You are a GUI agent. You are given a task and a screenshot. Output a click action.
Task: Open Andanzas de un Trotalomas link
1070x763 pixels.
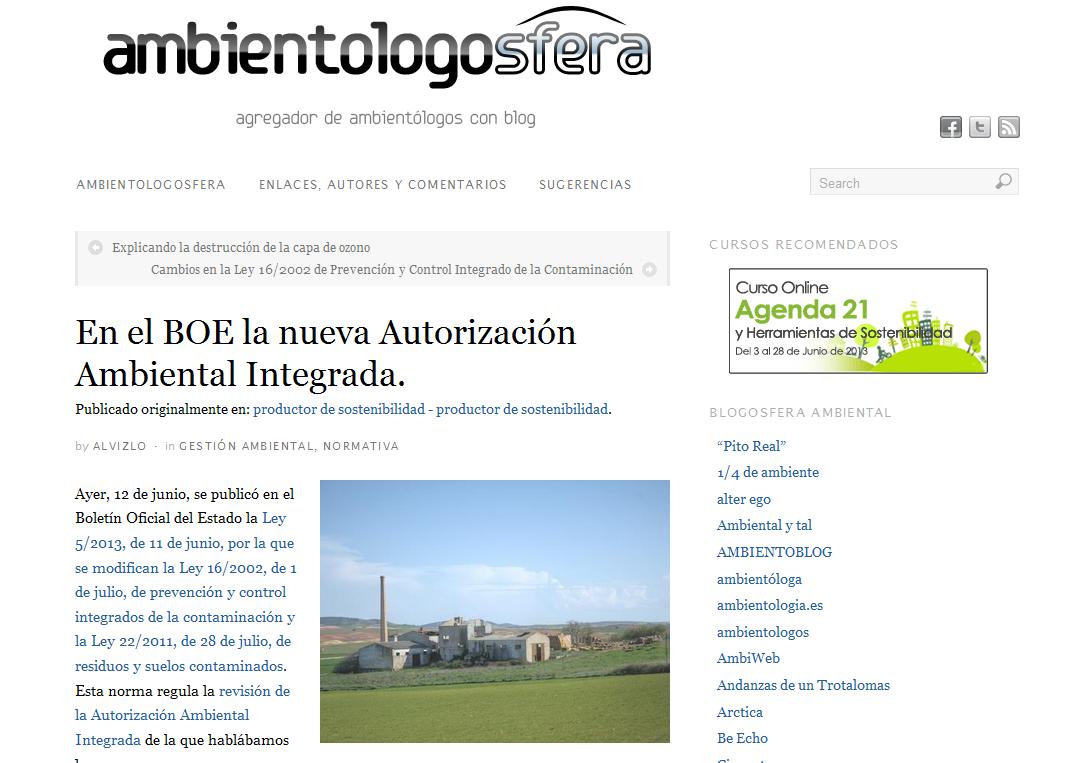pyautogui.click(x=803, y=685)
